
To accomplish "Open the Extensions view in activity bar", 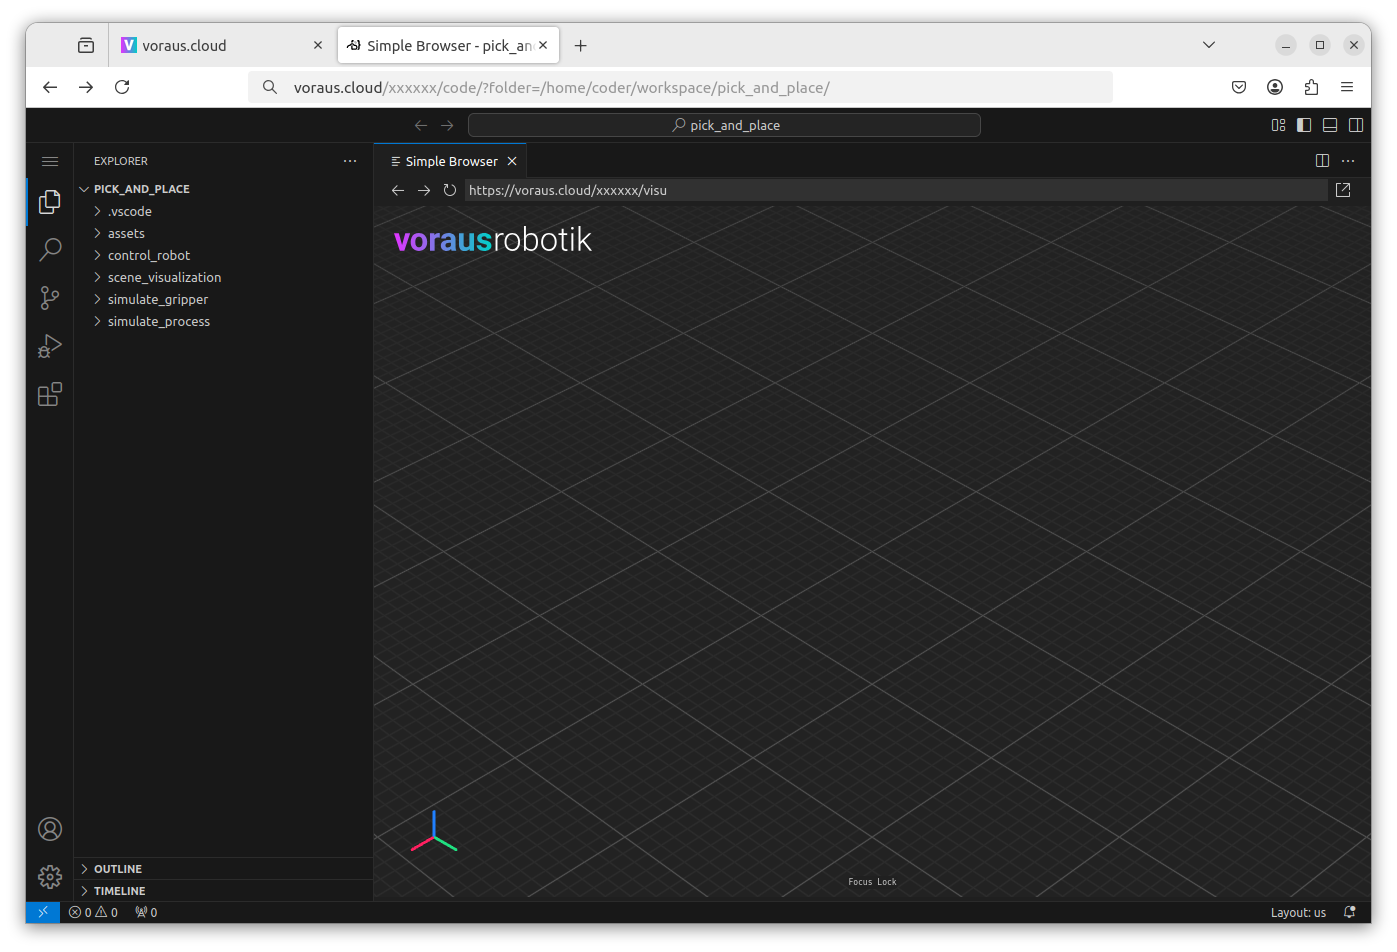I will pyautogui.click(x=50, y=395).
